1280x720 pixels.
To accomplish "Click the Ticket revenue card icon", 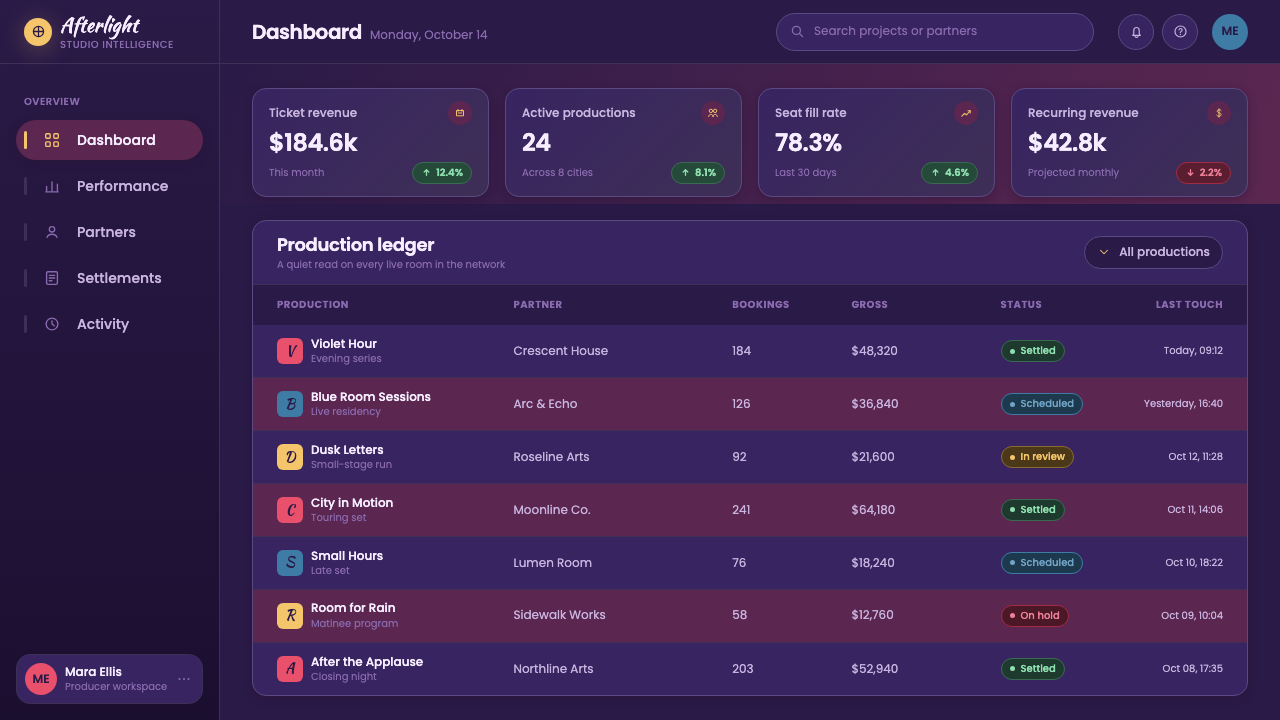I will 460,113.
